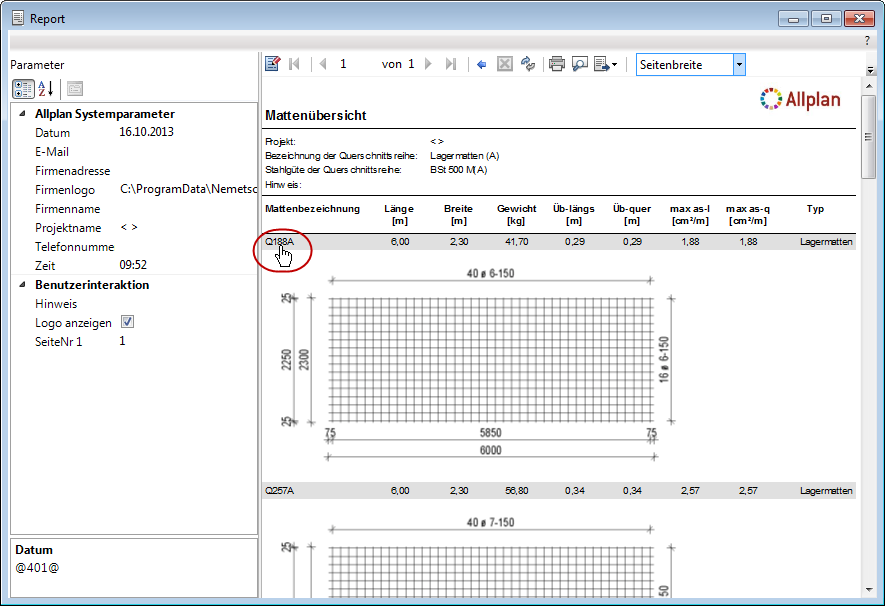Click the Gewicht [kg] column header

(x=516, y=214)
